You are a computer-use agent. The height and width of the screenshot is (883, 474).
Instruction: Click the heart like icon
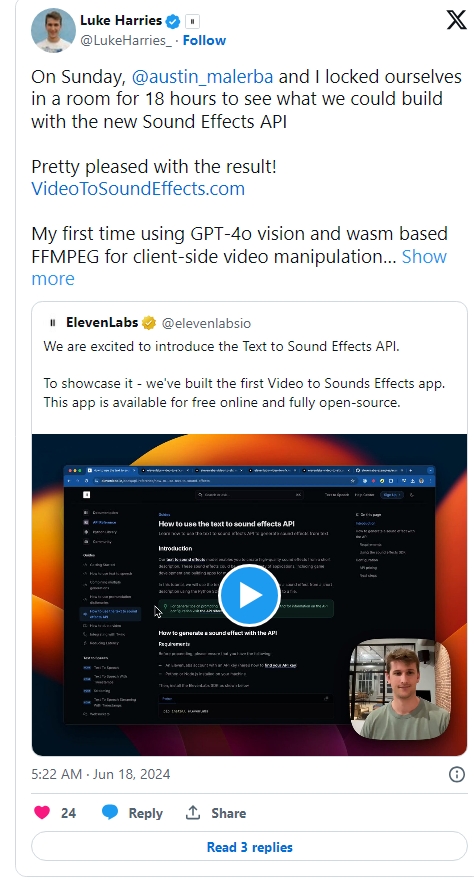42,812
